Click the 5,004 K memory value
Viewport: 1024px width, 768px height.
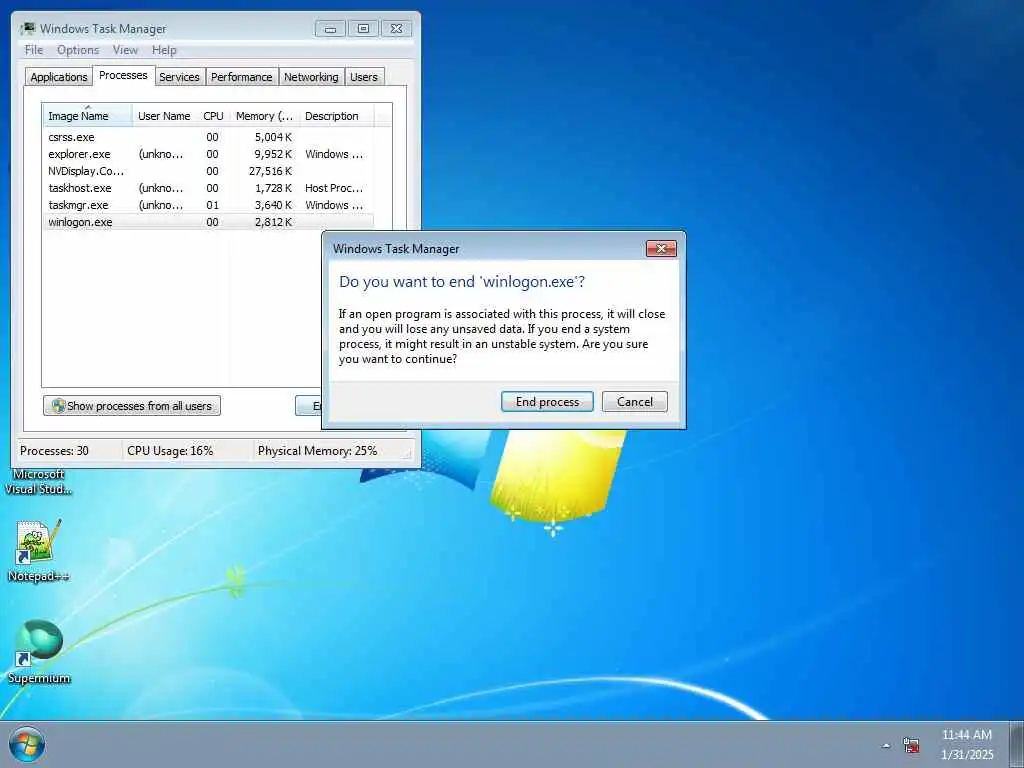point(273,137)
